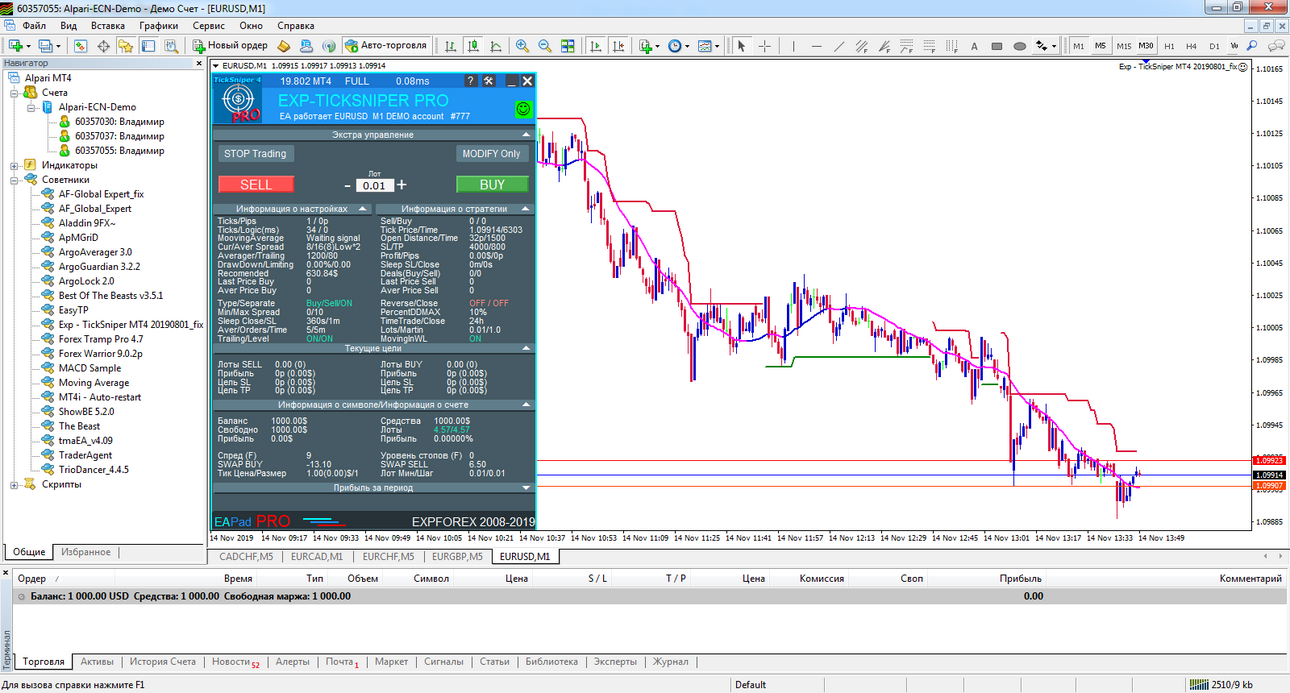
Task: Collapse the Экстра управление section
Action: coord(526,134)
